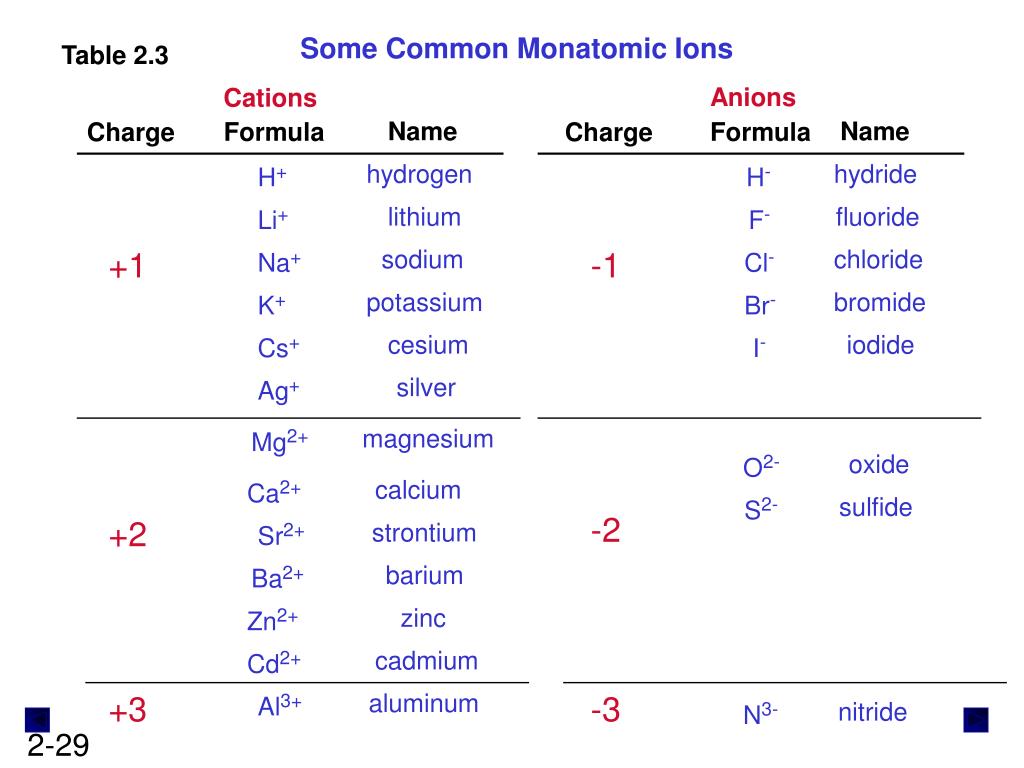Click the word chloride
The image size is (1024, 768).
pyautogui.click(x=878, y=260)
